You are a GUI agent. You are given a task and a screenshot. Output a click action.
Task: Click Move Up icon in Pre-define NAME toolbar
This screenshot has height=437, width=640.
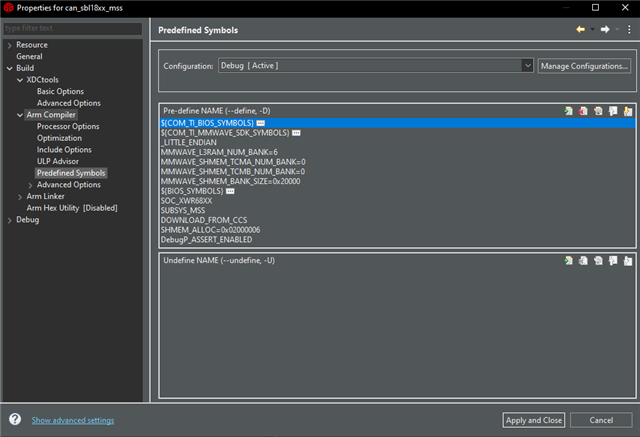coord(613,111)
